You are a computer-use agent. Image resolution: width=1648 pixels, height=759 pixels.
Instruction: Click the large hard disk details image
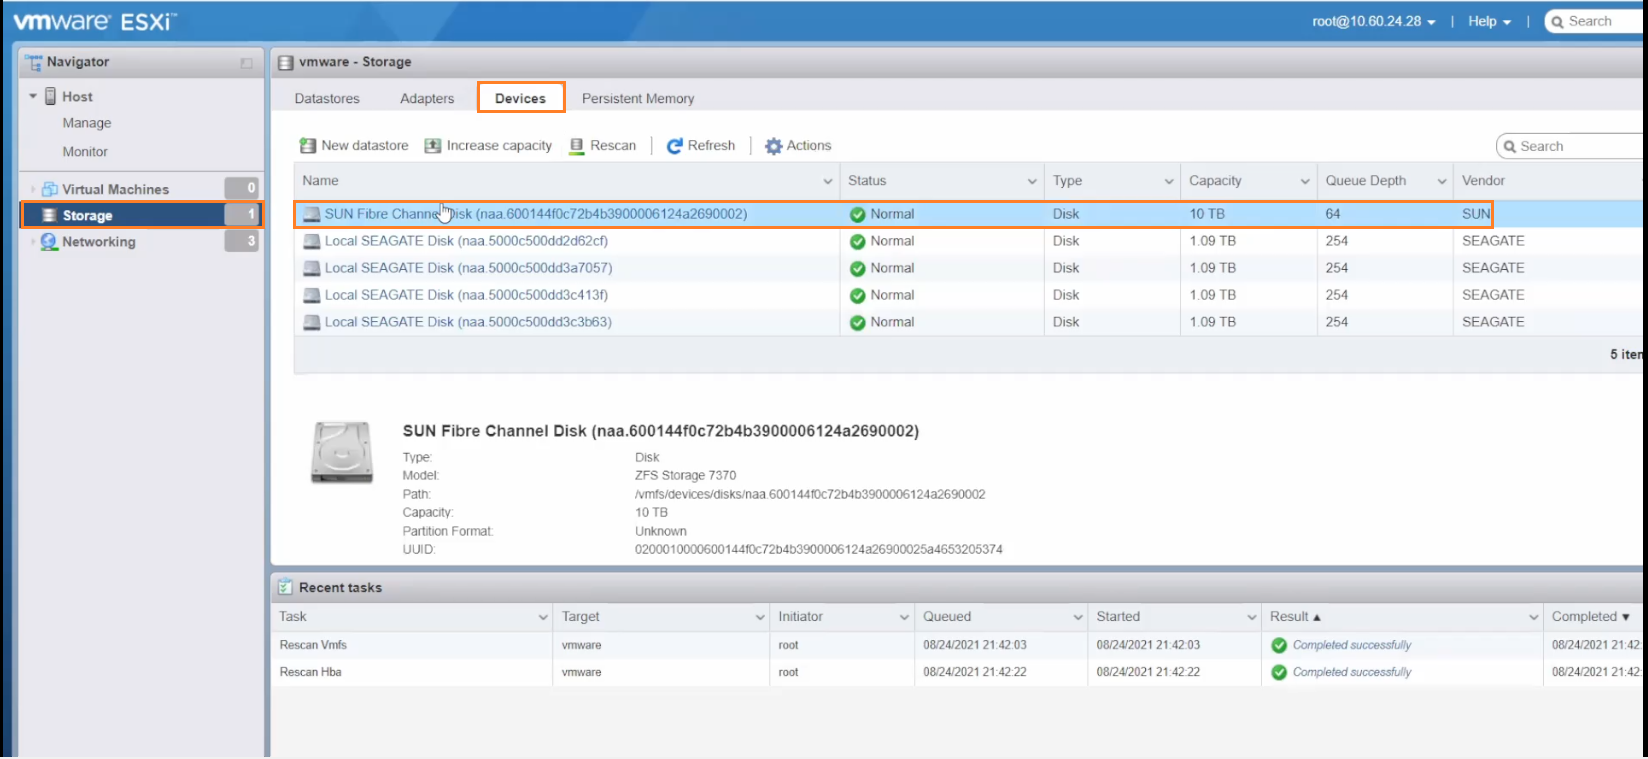(342, 452)
